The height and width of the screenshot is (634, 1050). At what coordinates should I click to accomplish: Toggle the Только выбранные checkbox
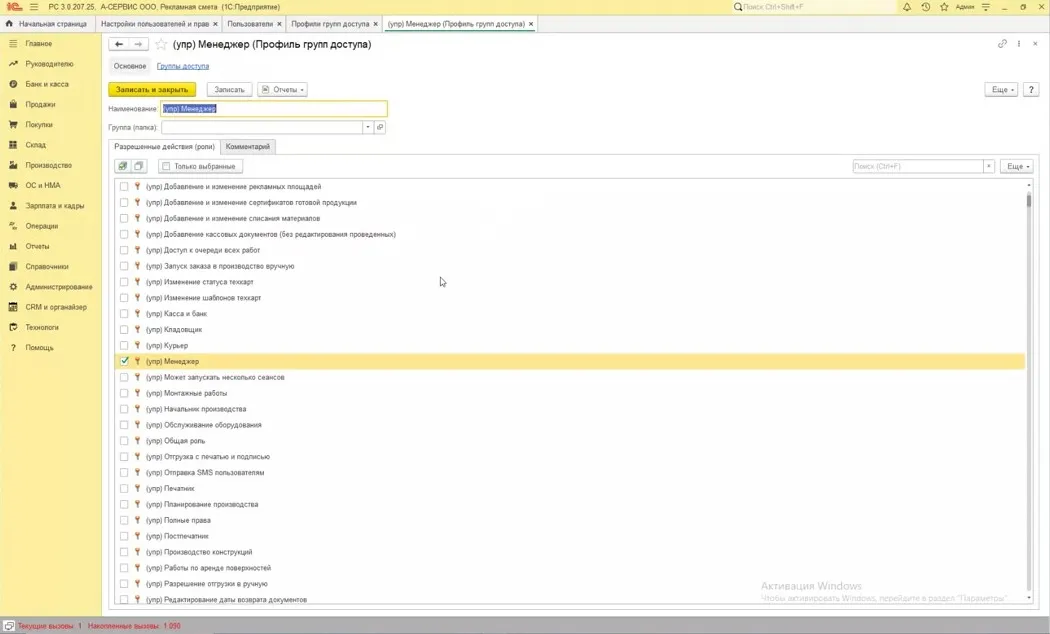[x=166, y=166]
